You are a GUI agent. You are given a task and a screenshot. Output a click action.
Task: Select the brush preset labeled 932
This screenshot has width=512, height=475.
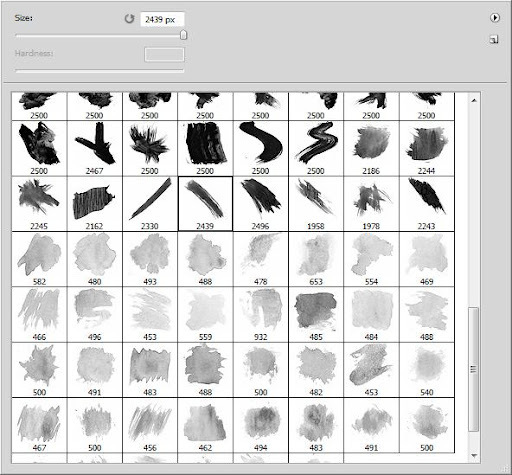261,314
